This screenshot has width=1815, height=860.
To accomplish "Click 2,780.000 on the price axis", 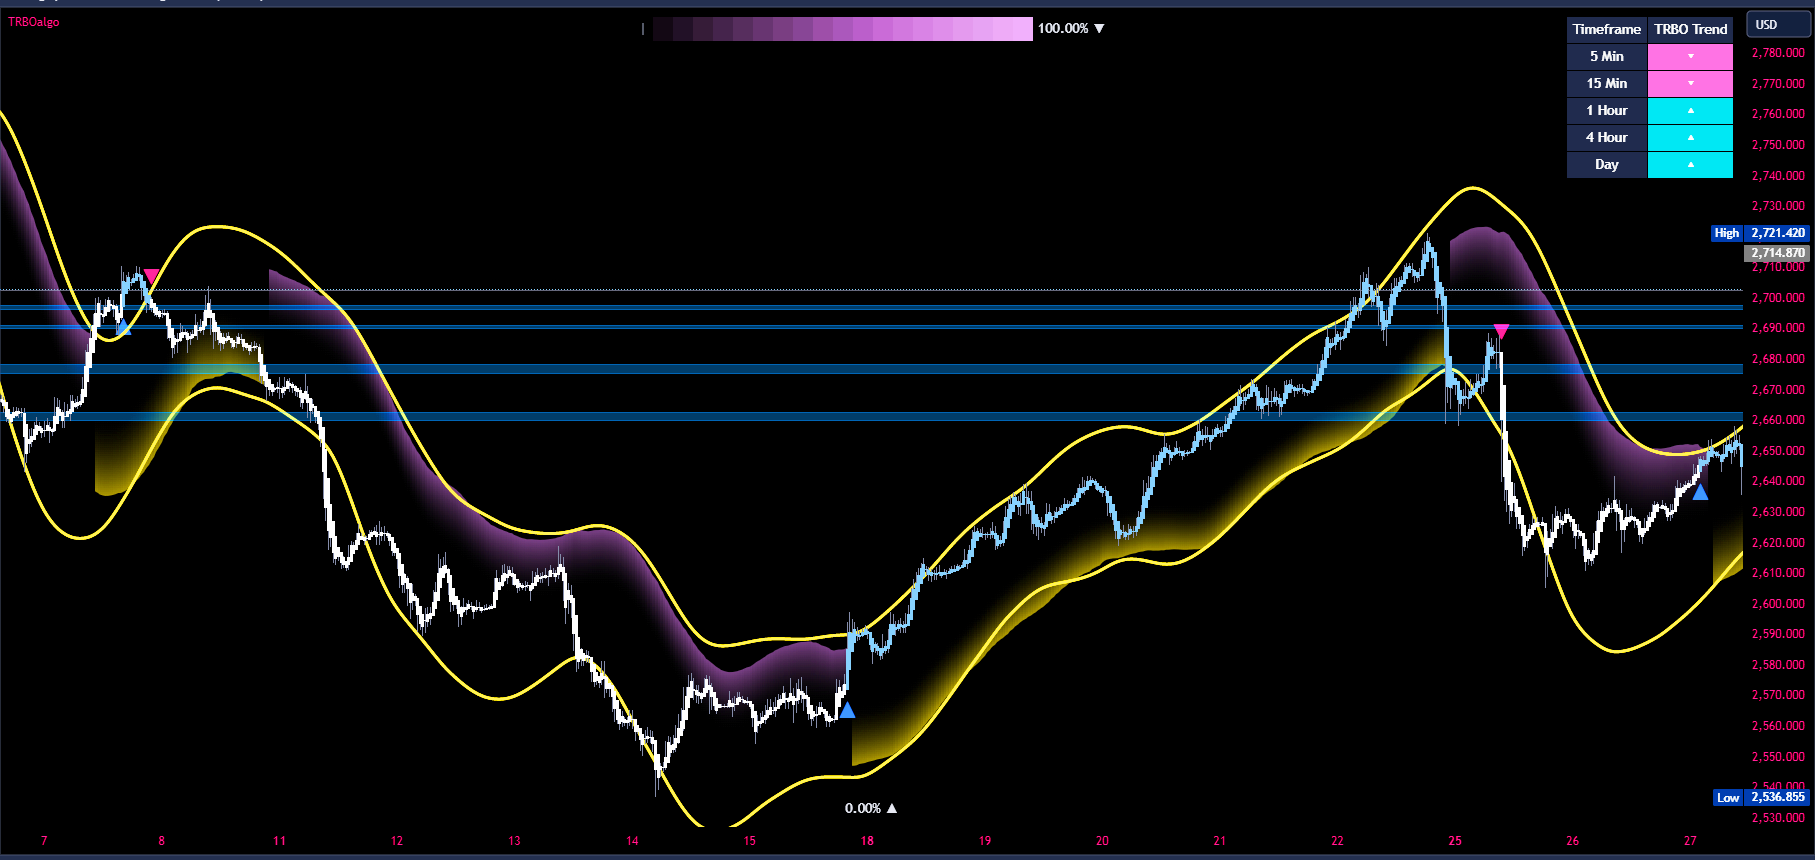I will 1778,53.
